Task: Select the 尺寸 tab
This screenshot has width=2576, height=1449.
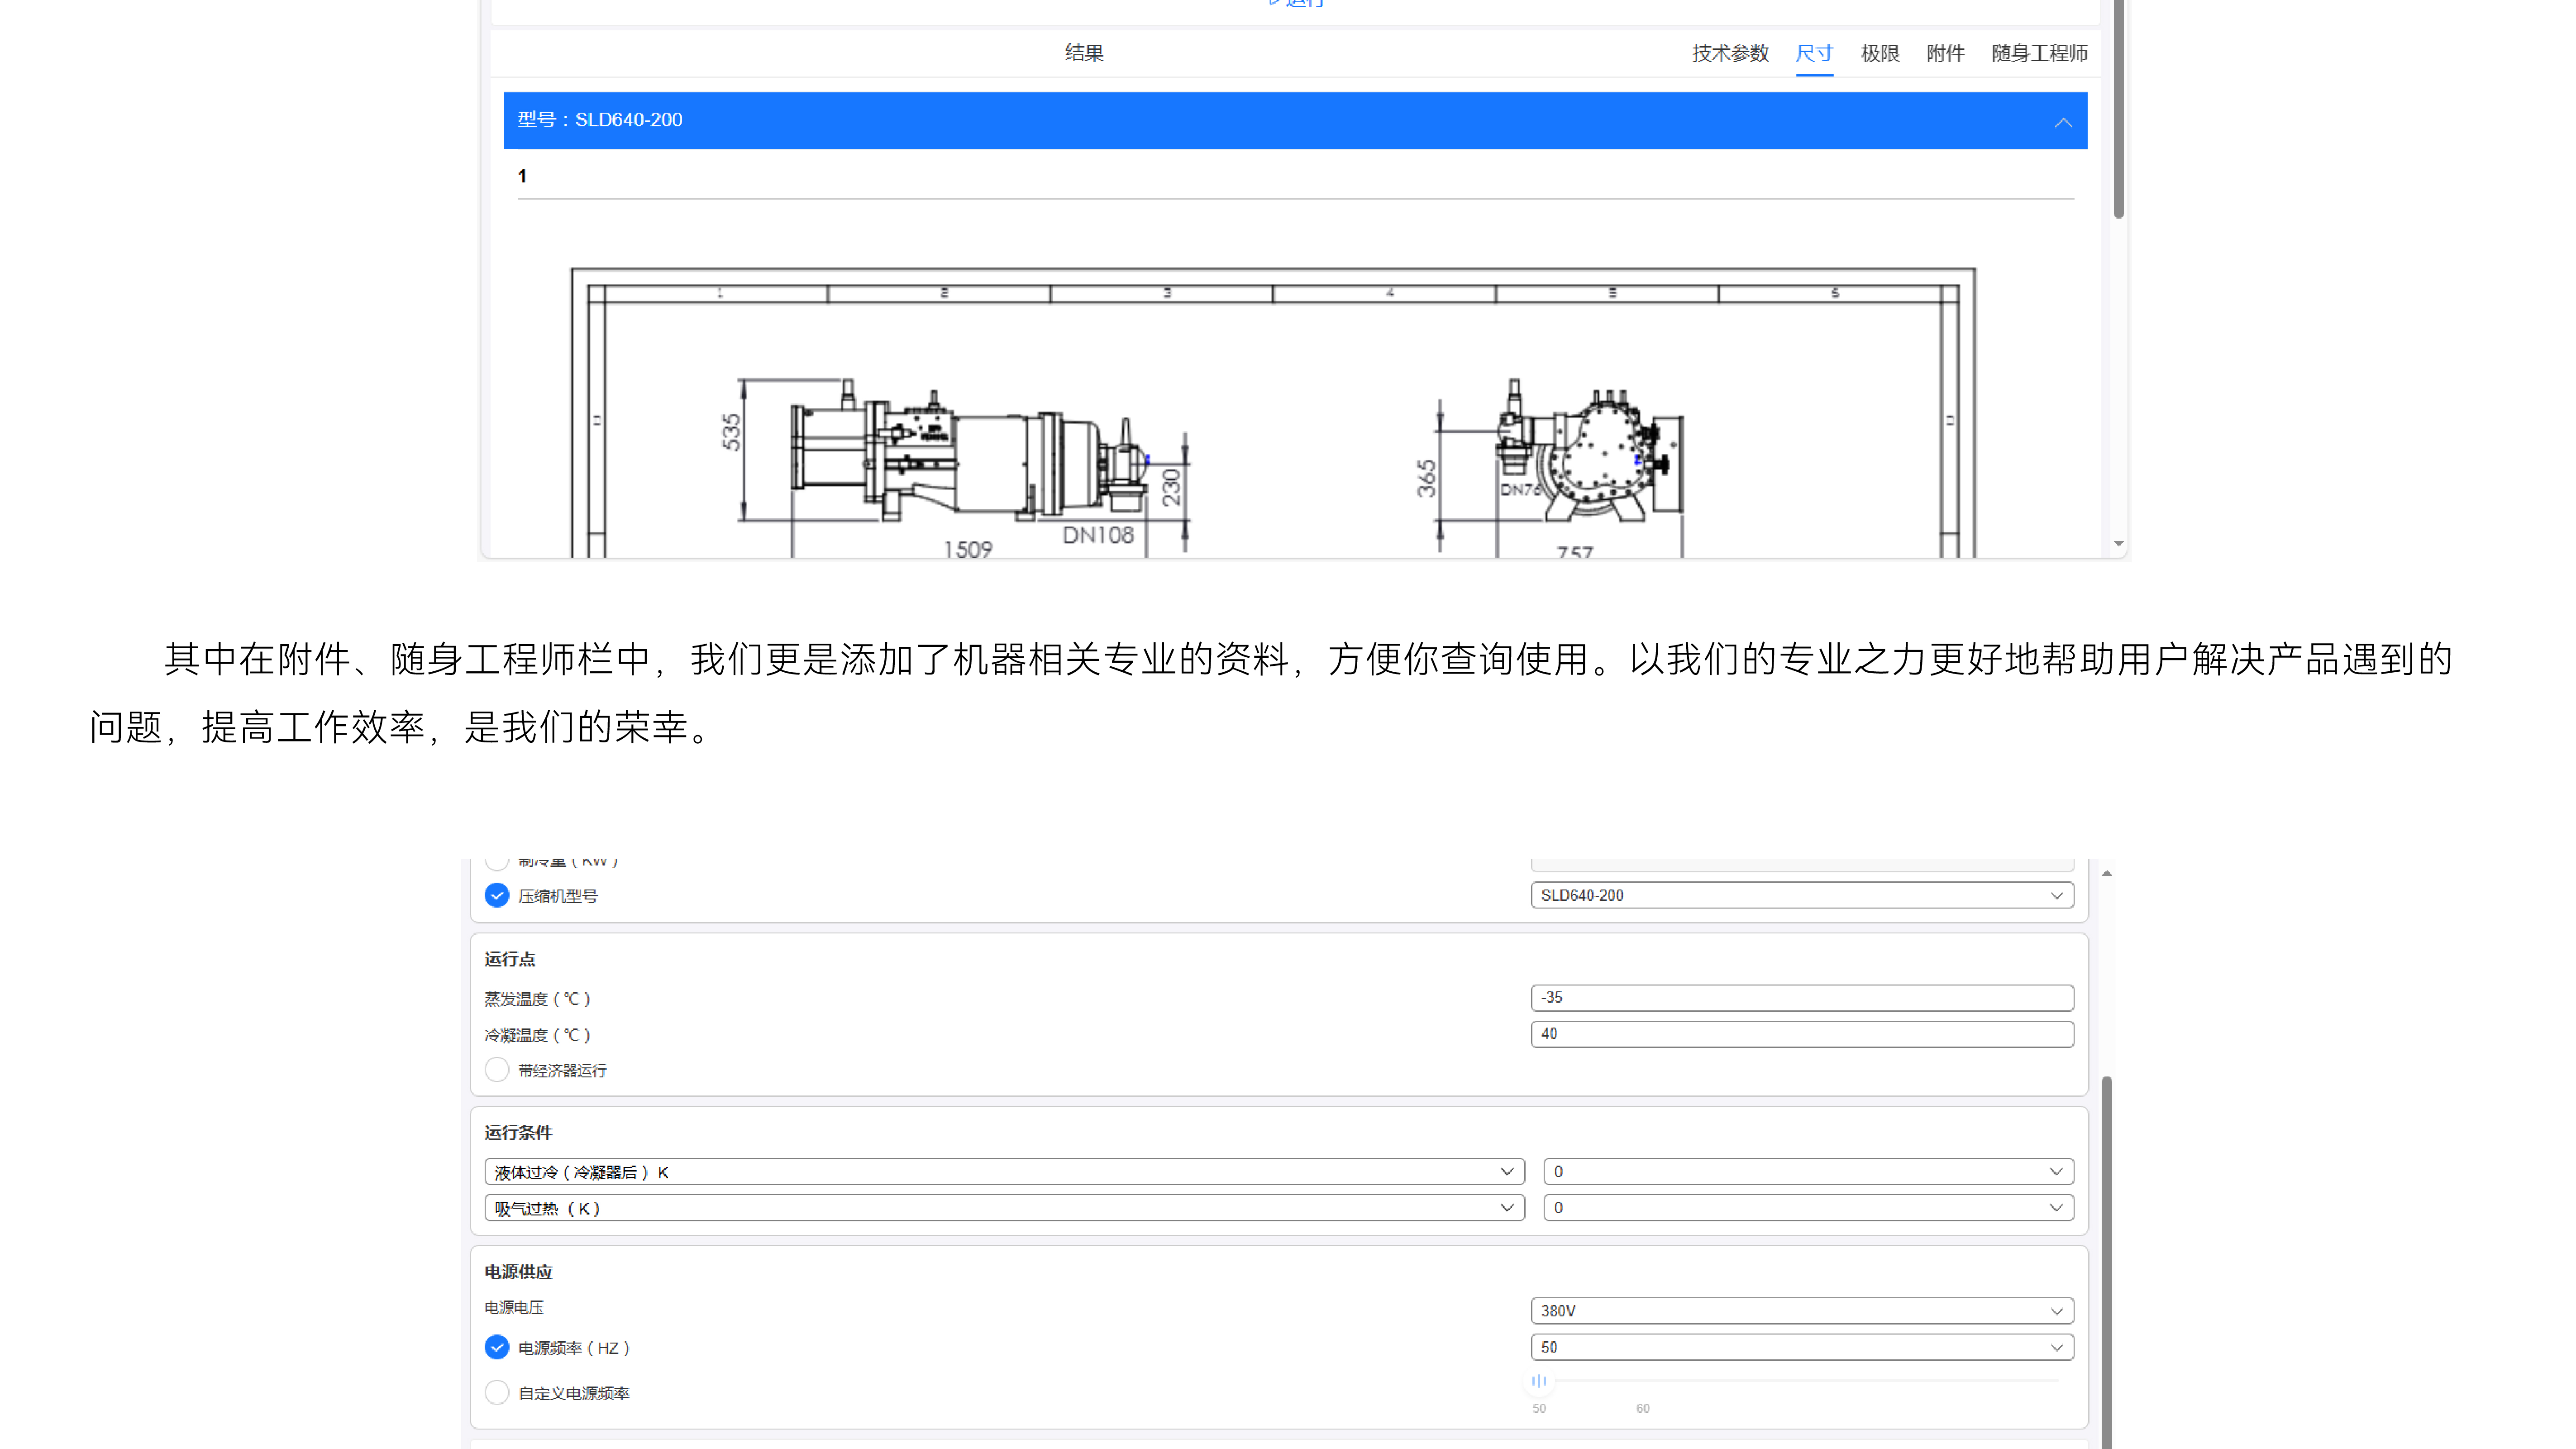Action: pyautogui.click(x=1814, y=53)
